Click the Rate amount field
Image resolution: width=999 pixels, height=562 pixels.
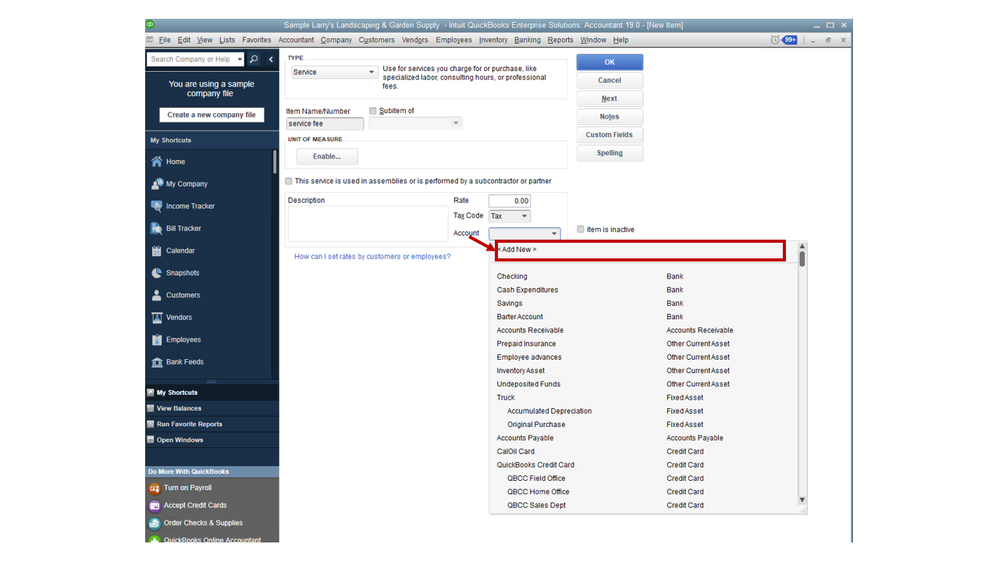tap(510, 201)
